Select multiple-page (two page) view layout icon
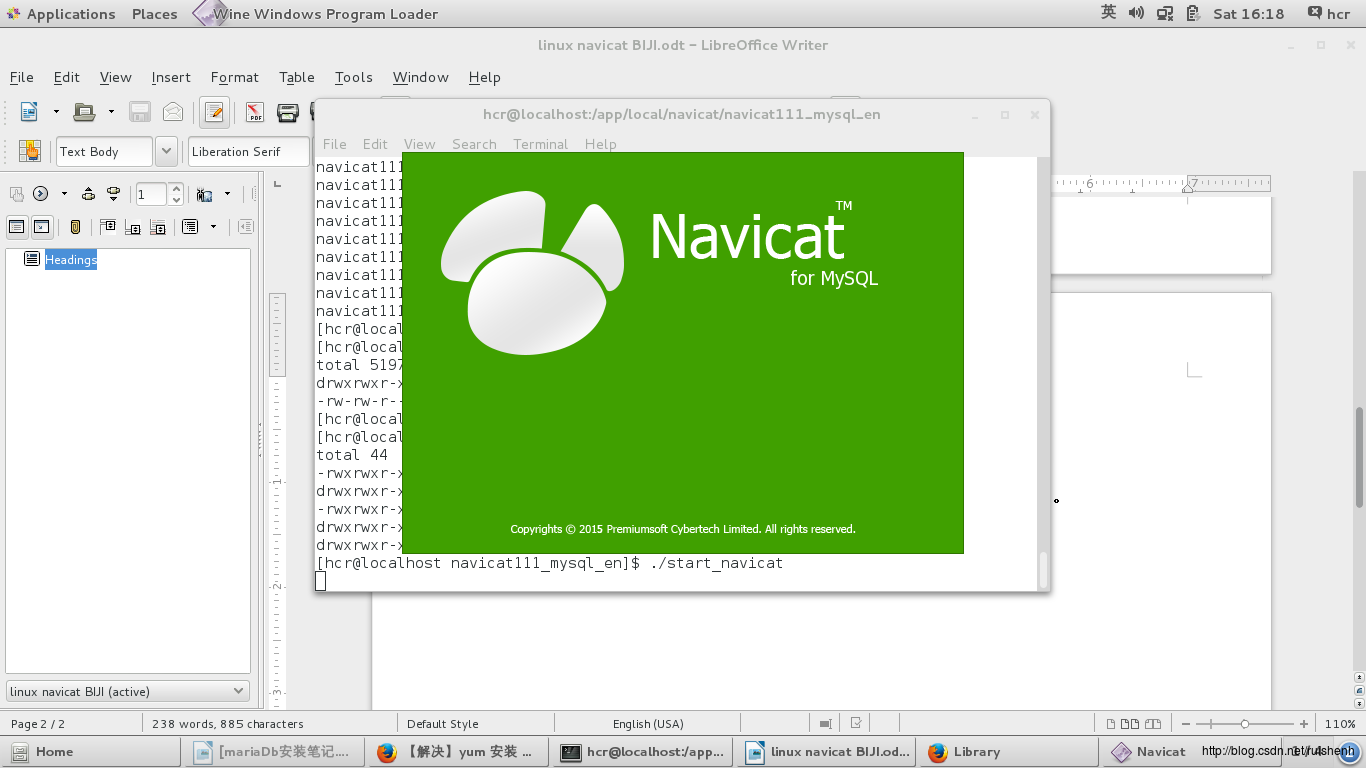The height and width of the screenshot is (768, 1366). [1130, 723]
